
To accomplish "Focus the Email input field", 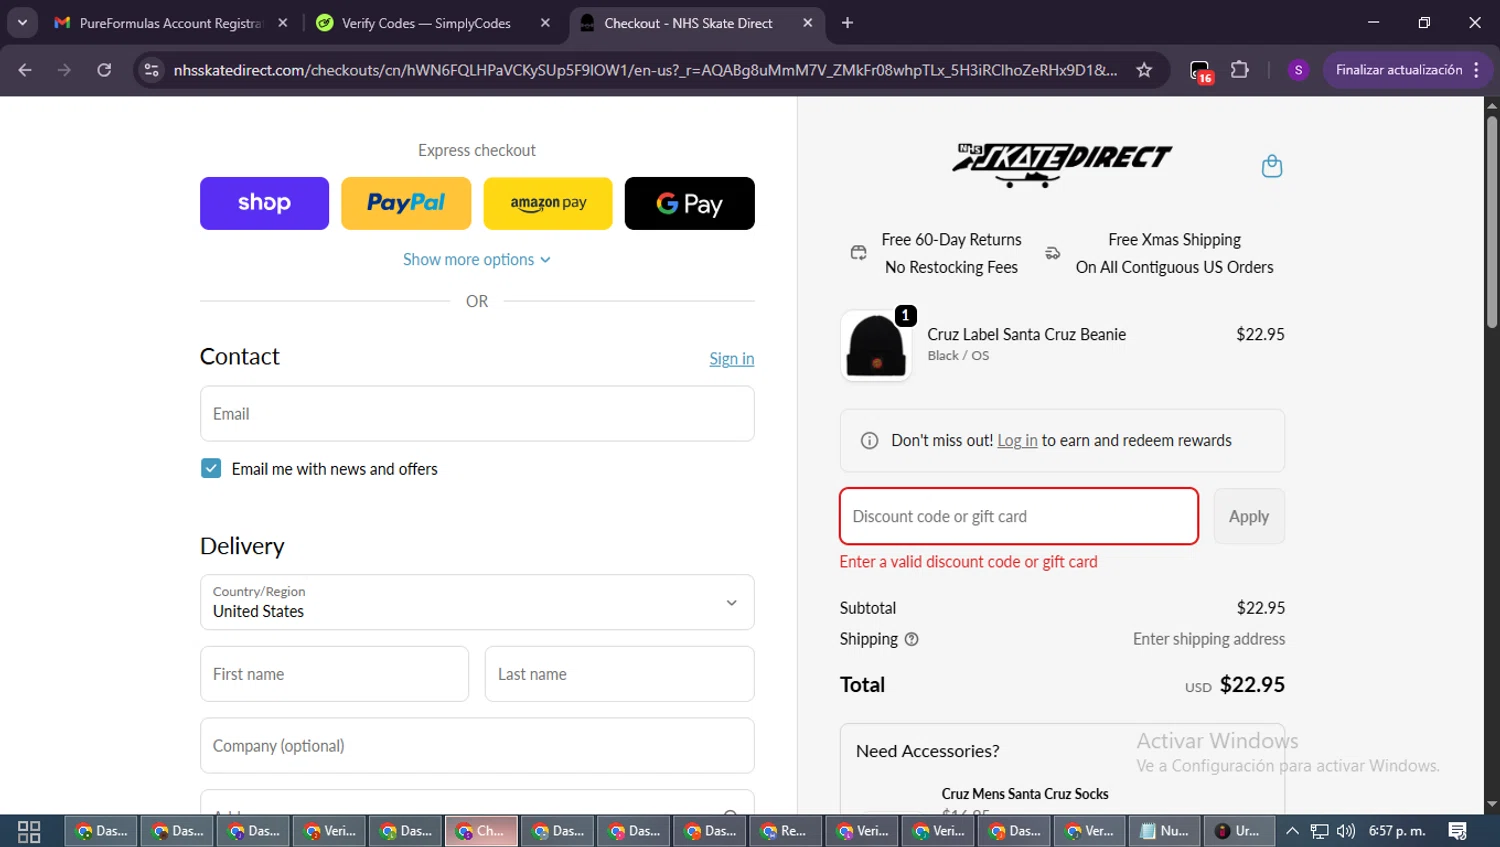I will coord(477,414).
